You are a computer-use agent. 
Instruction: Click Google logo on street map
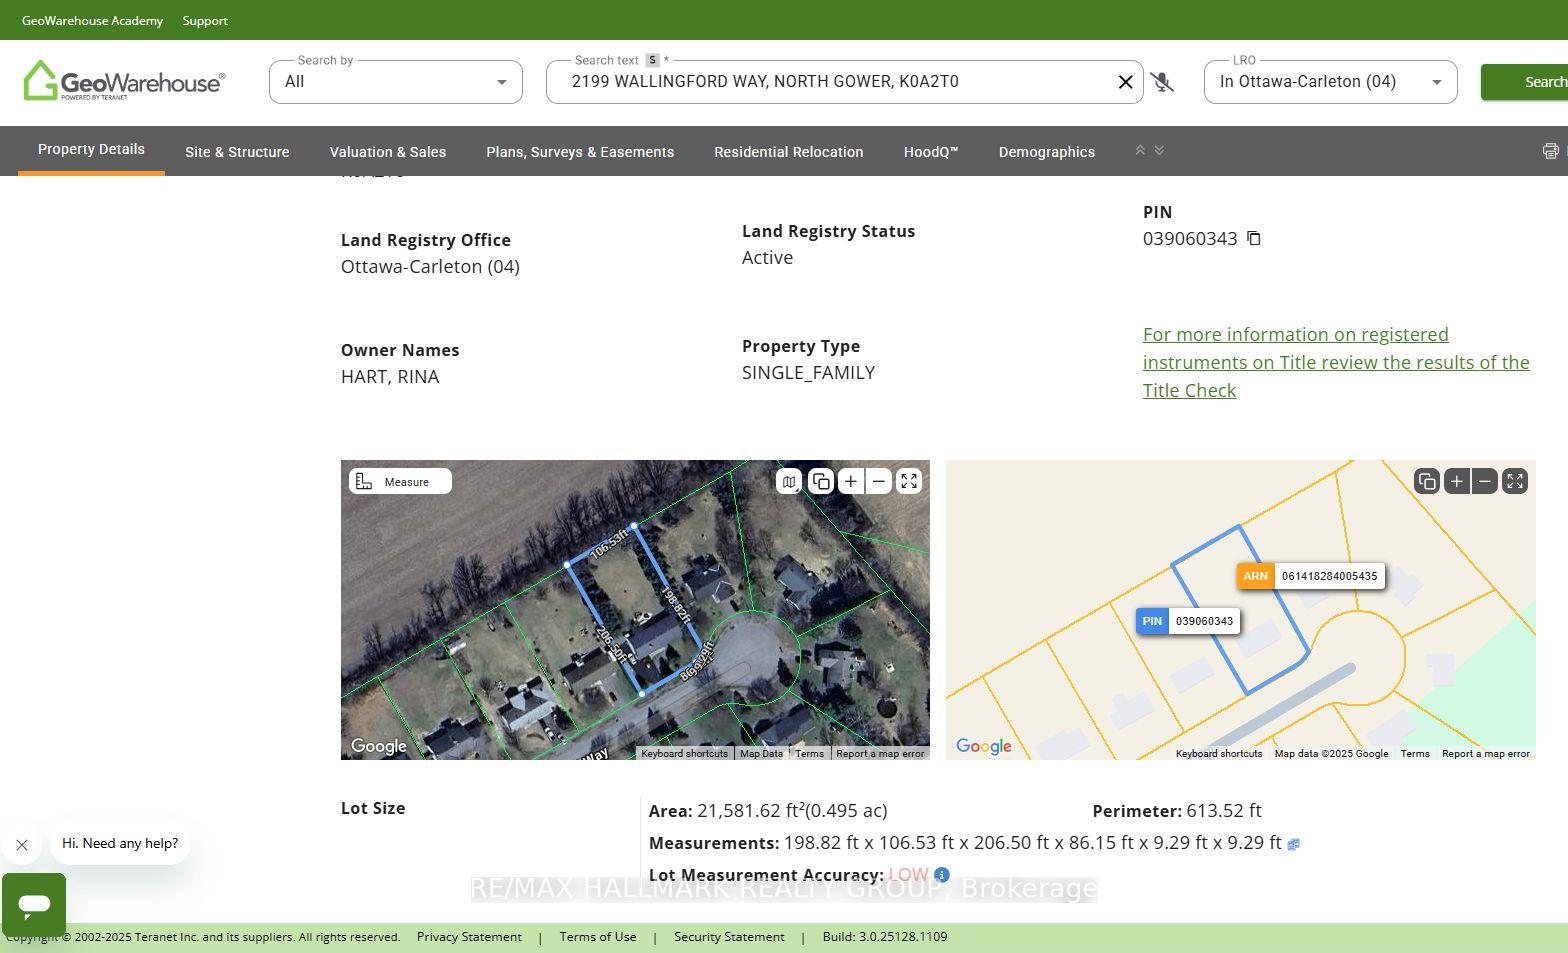click(984, 746)
